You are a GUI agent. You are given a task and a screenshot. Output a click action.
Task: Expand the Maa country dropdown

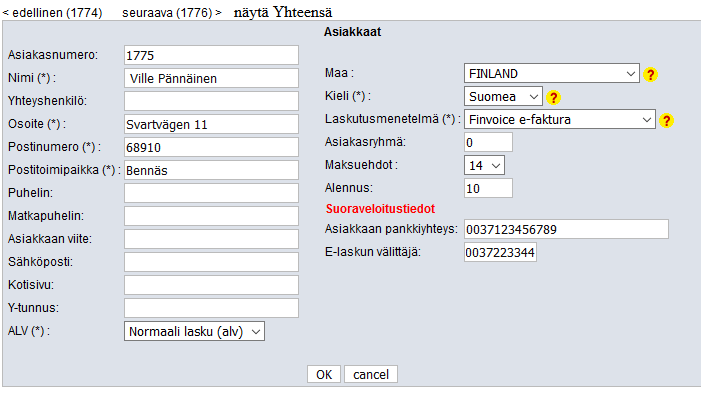point(552,73)
